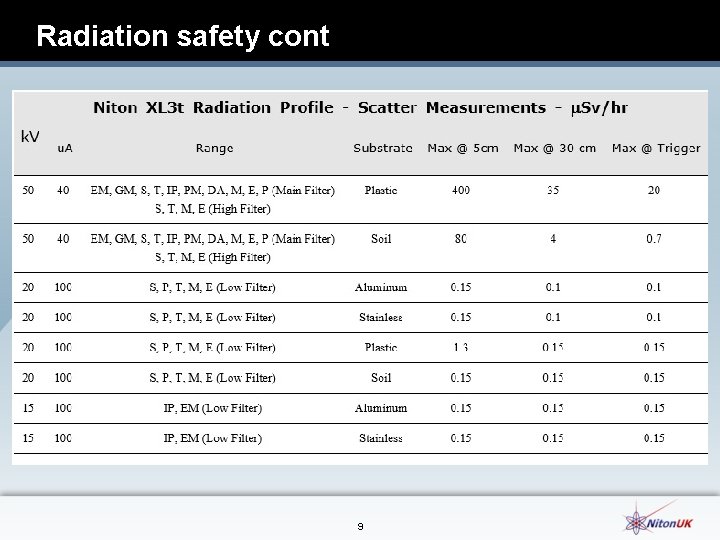Select the slide title 'Radiation safety cont'
Viewport: 720px width, 540px height.
tap(183, 36)
